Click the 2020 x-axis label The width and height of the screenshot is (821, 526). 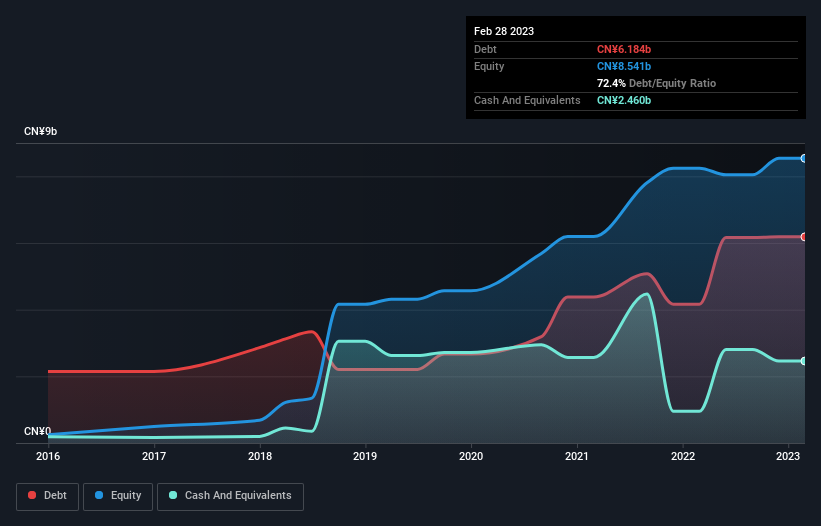[x=471, y=456]
